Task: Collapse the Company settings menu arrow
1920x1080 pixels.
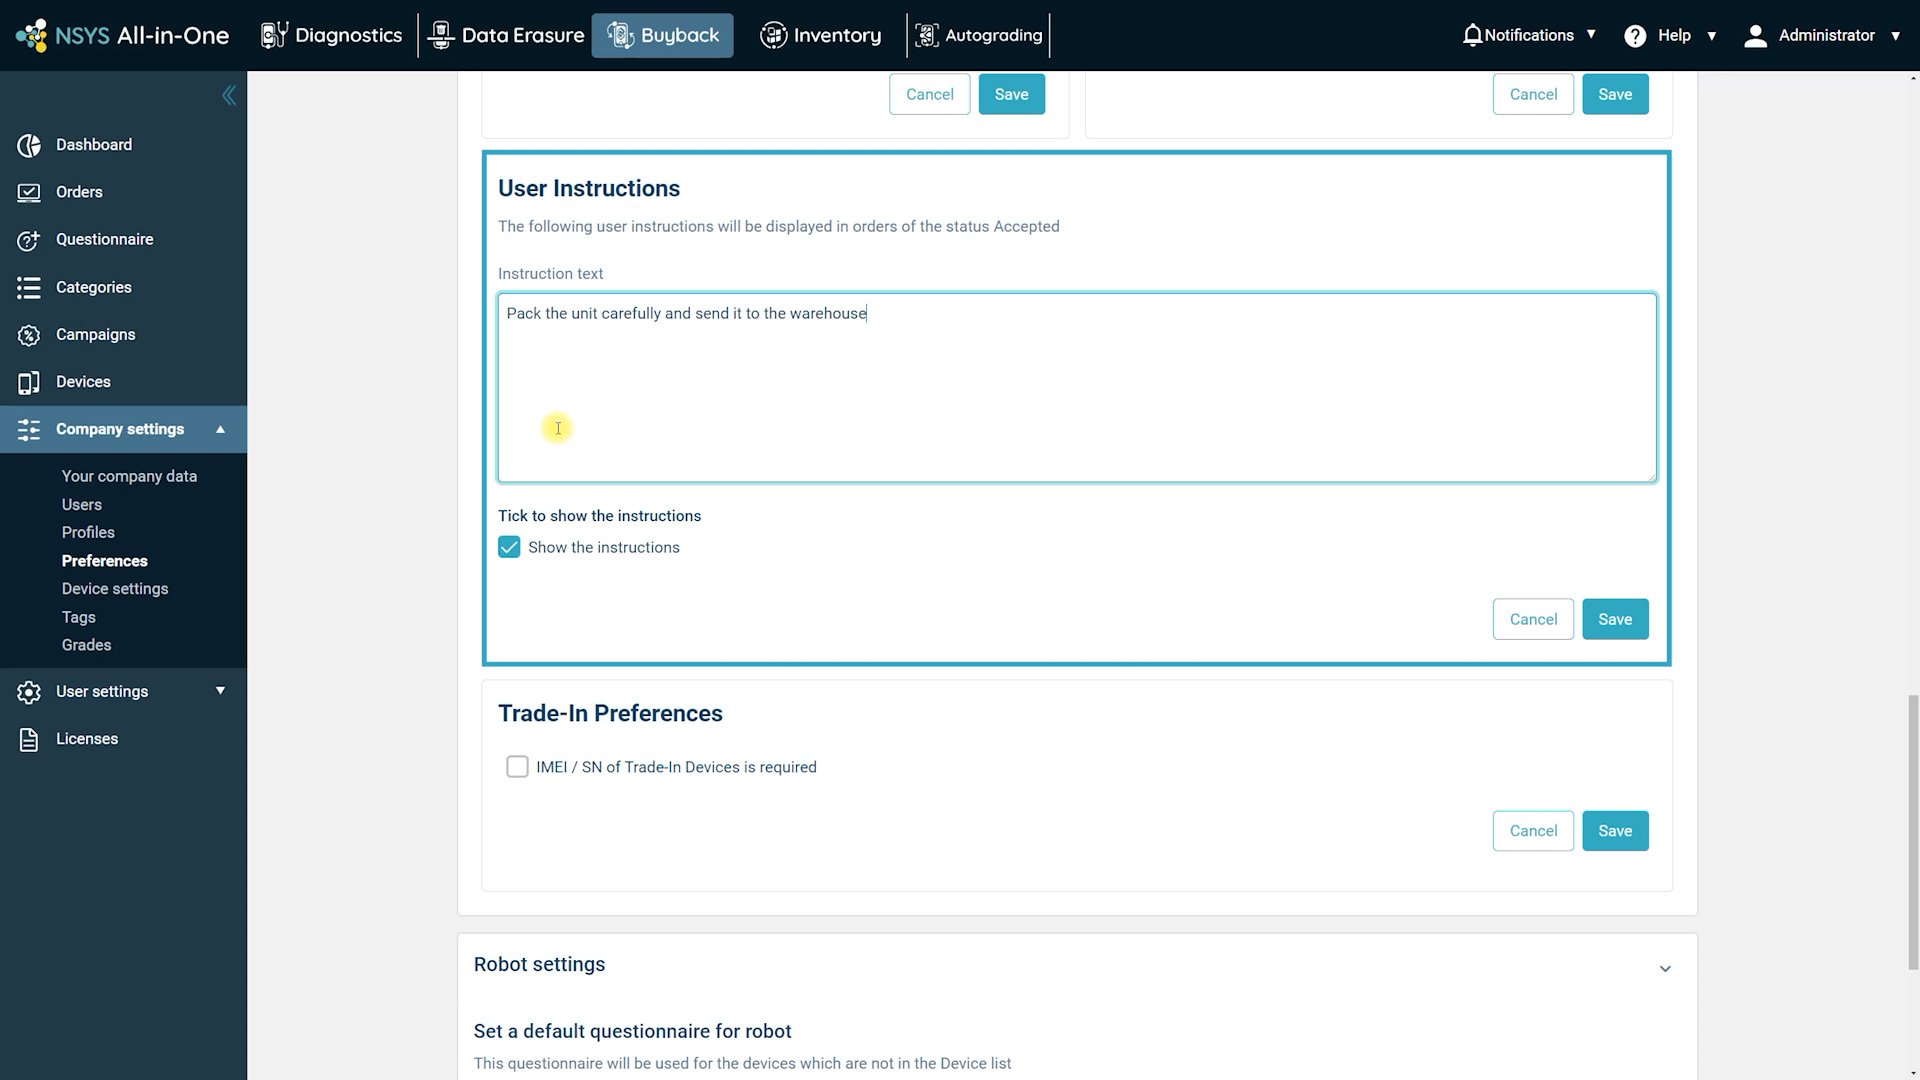Action: pyautogui.click(x=220, y=430)
